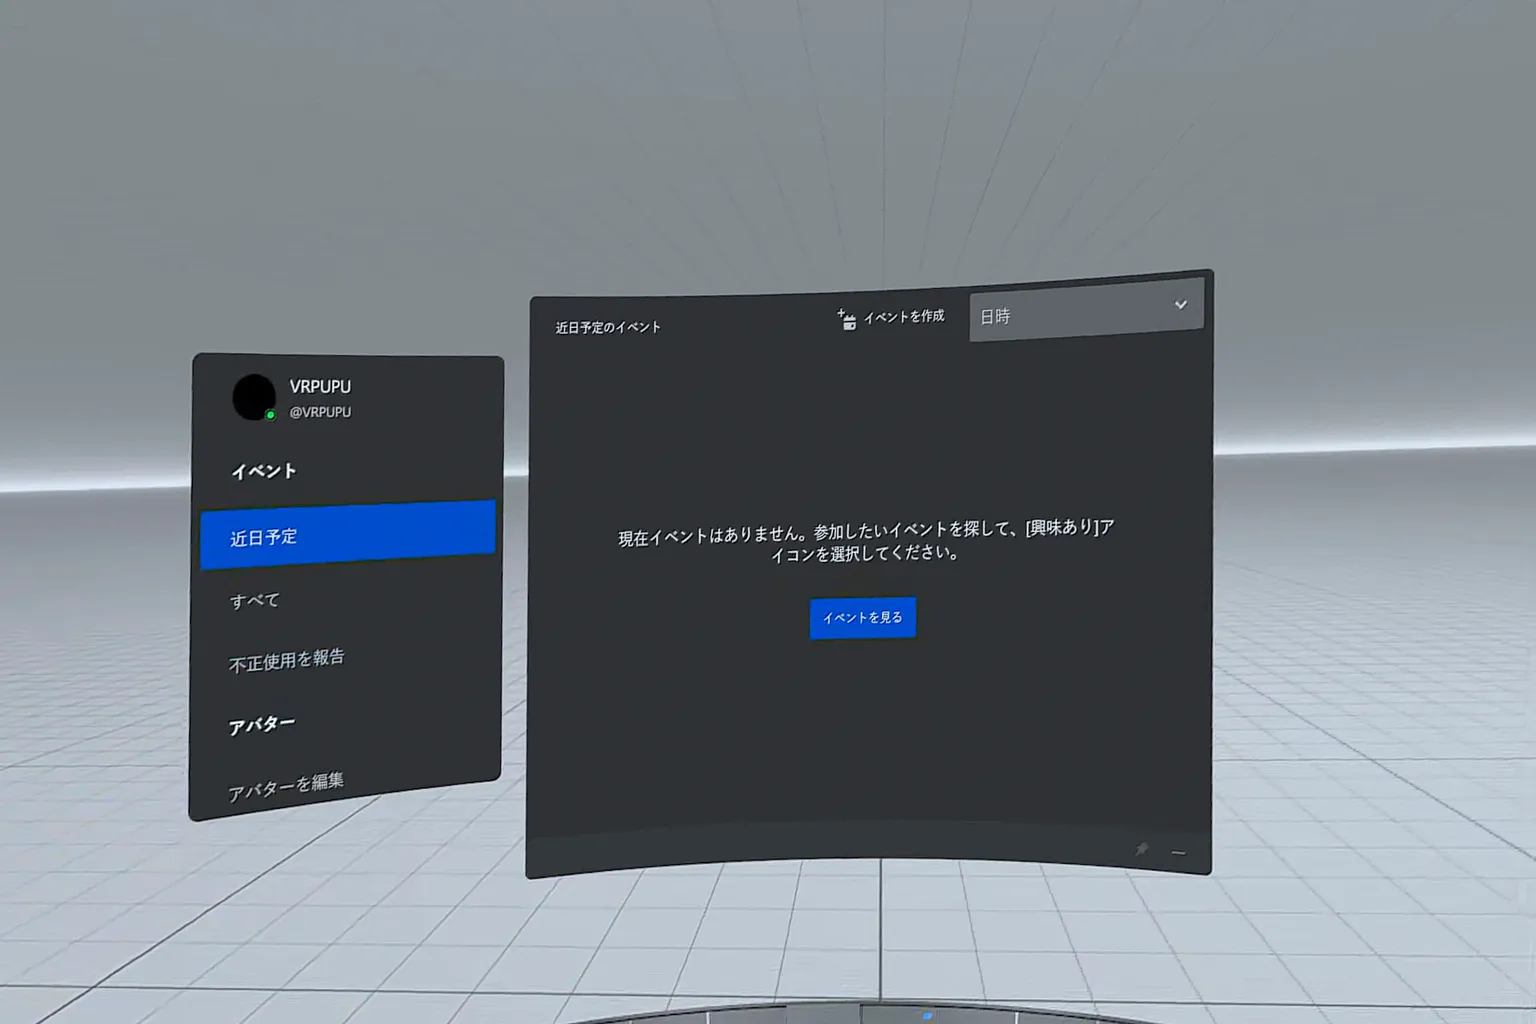Click the @VRPUPU handle text
Image resolution: width=1536 pixels, height=1024 pixels.
tap(320, 412)
